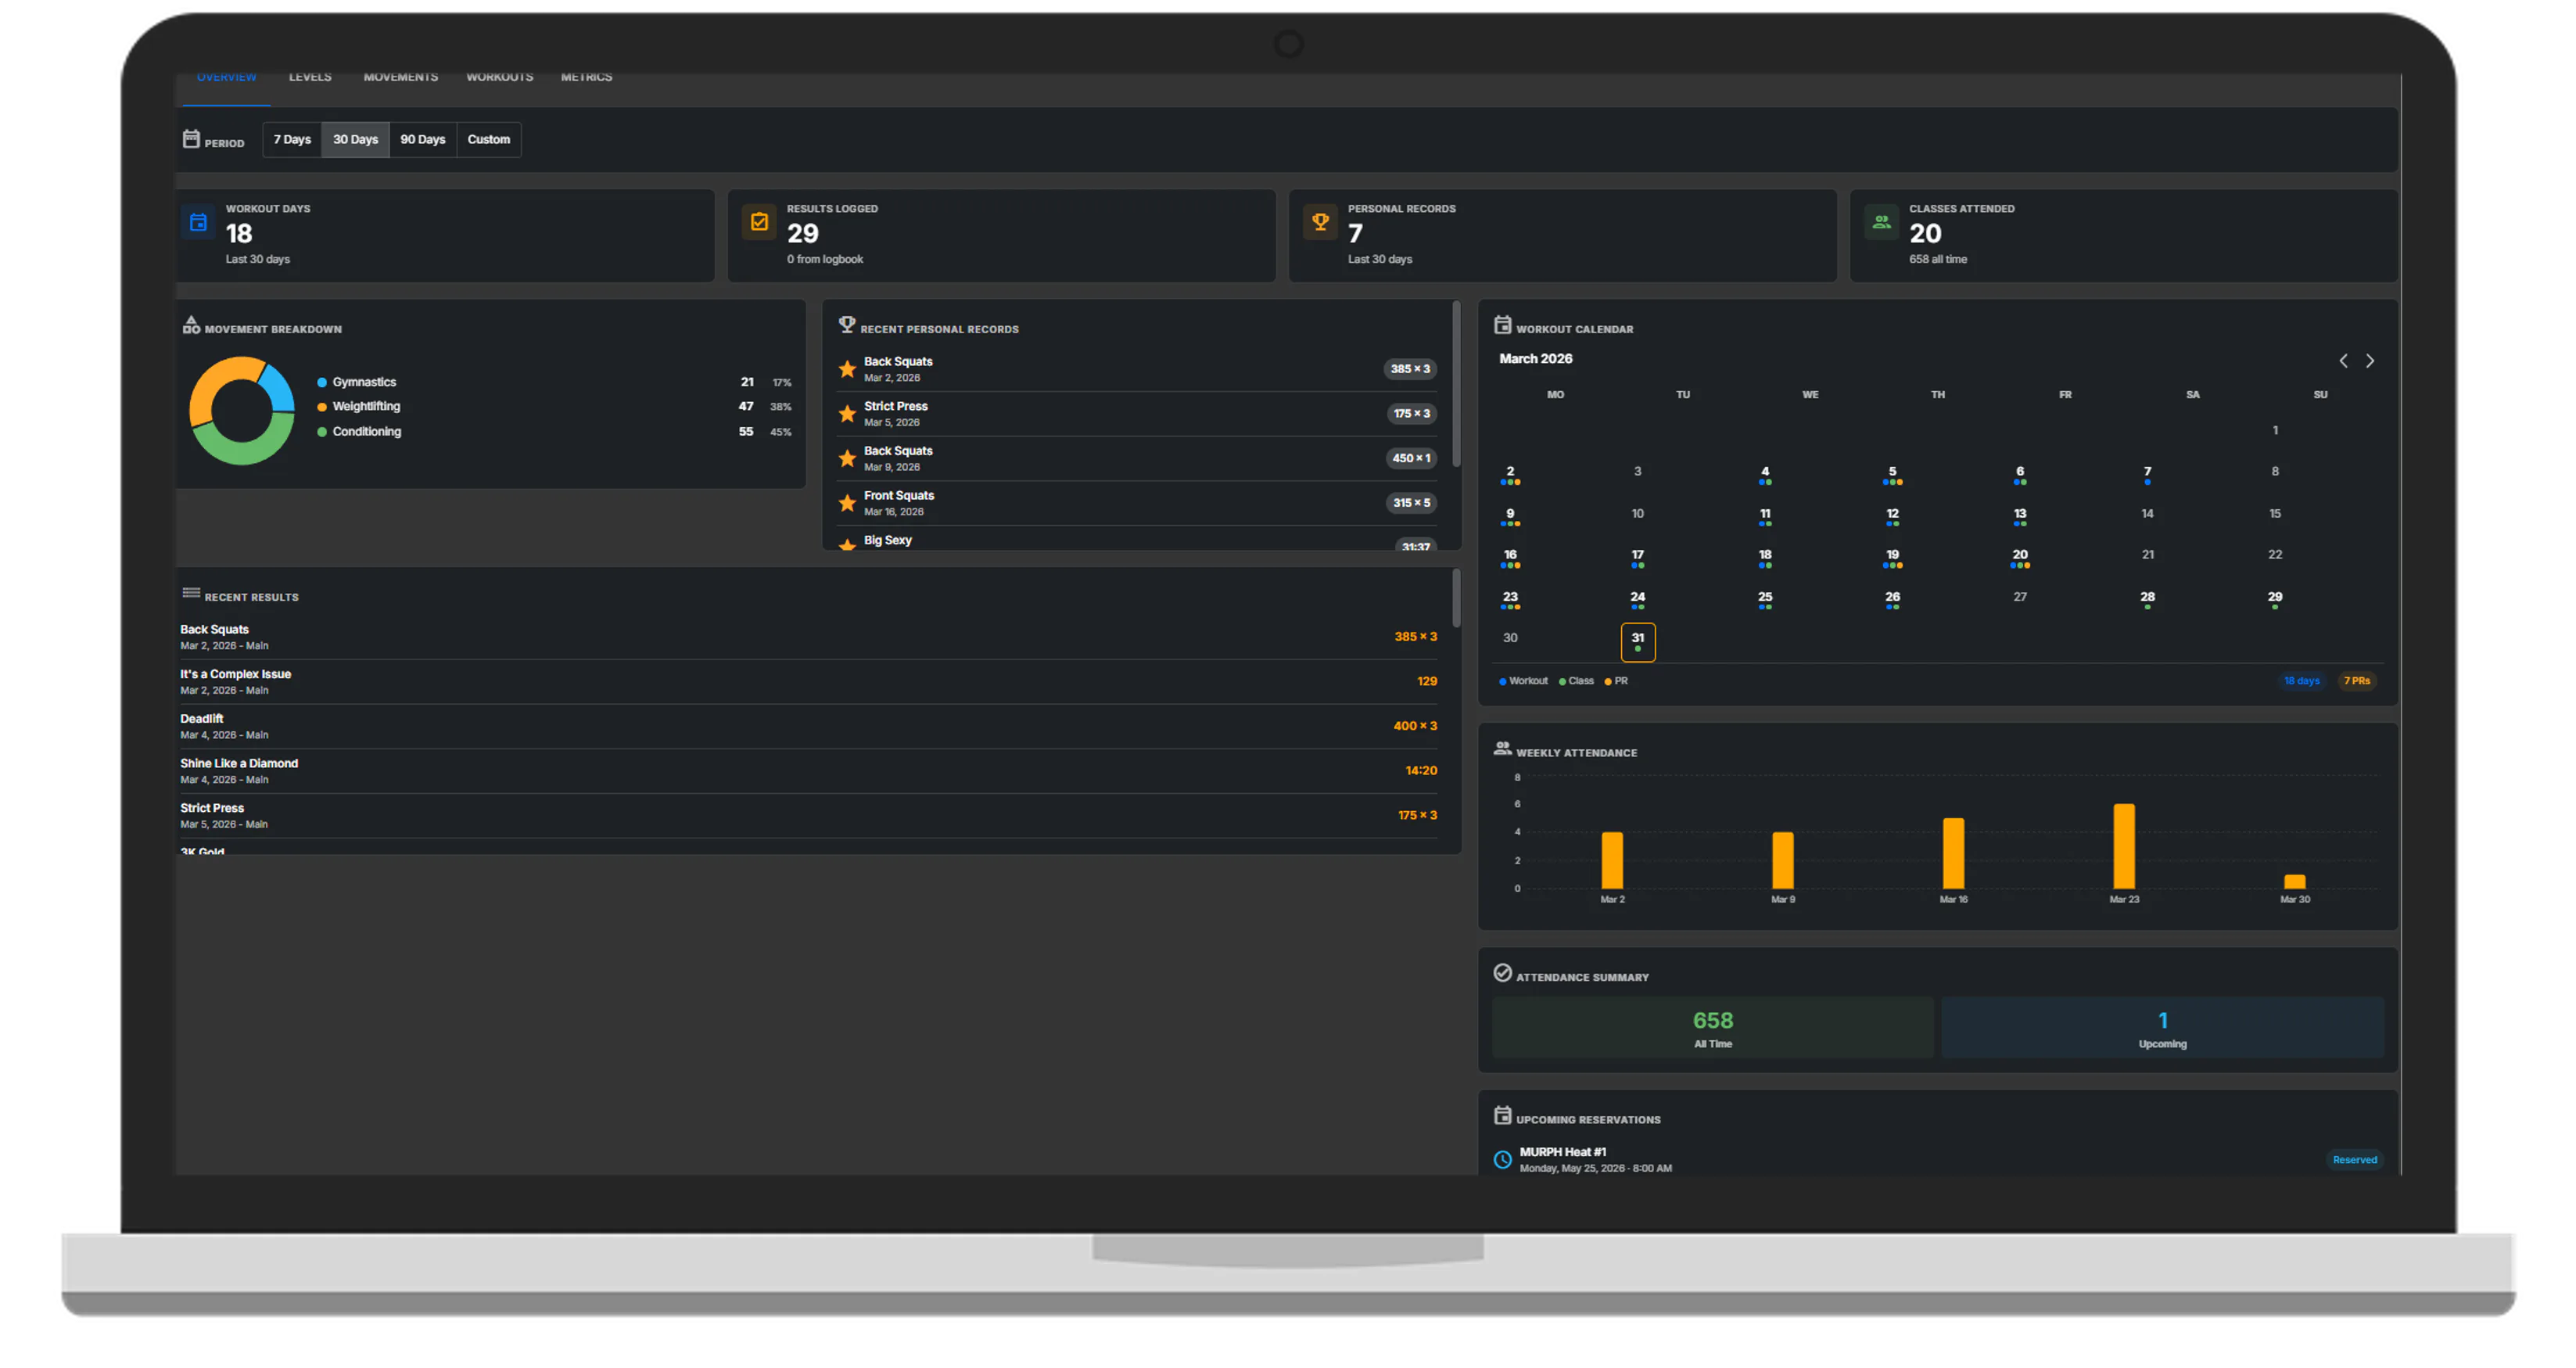Select the 90 Days period

[x=422, y=139]
